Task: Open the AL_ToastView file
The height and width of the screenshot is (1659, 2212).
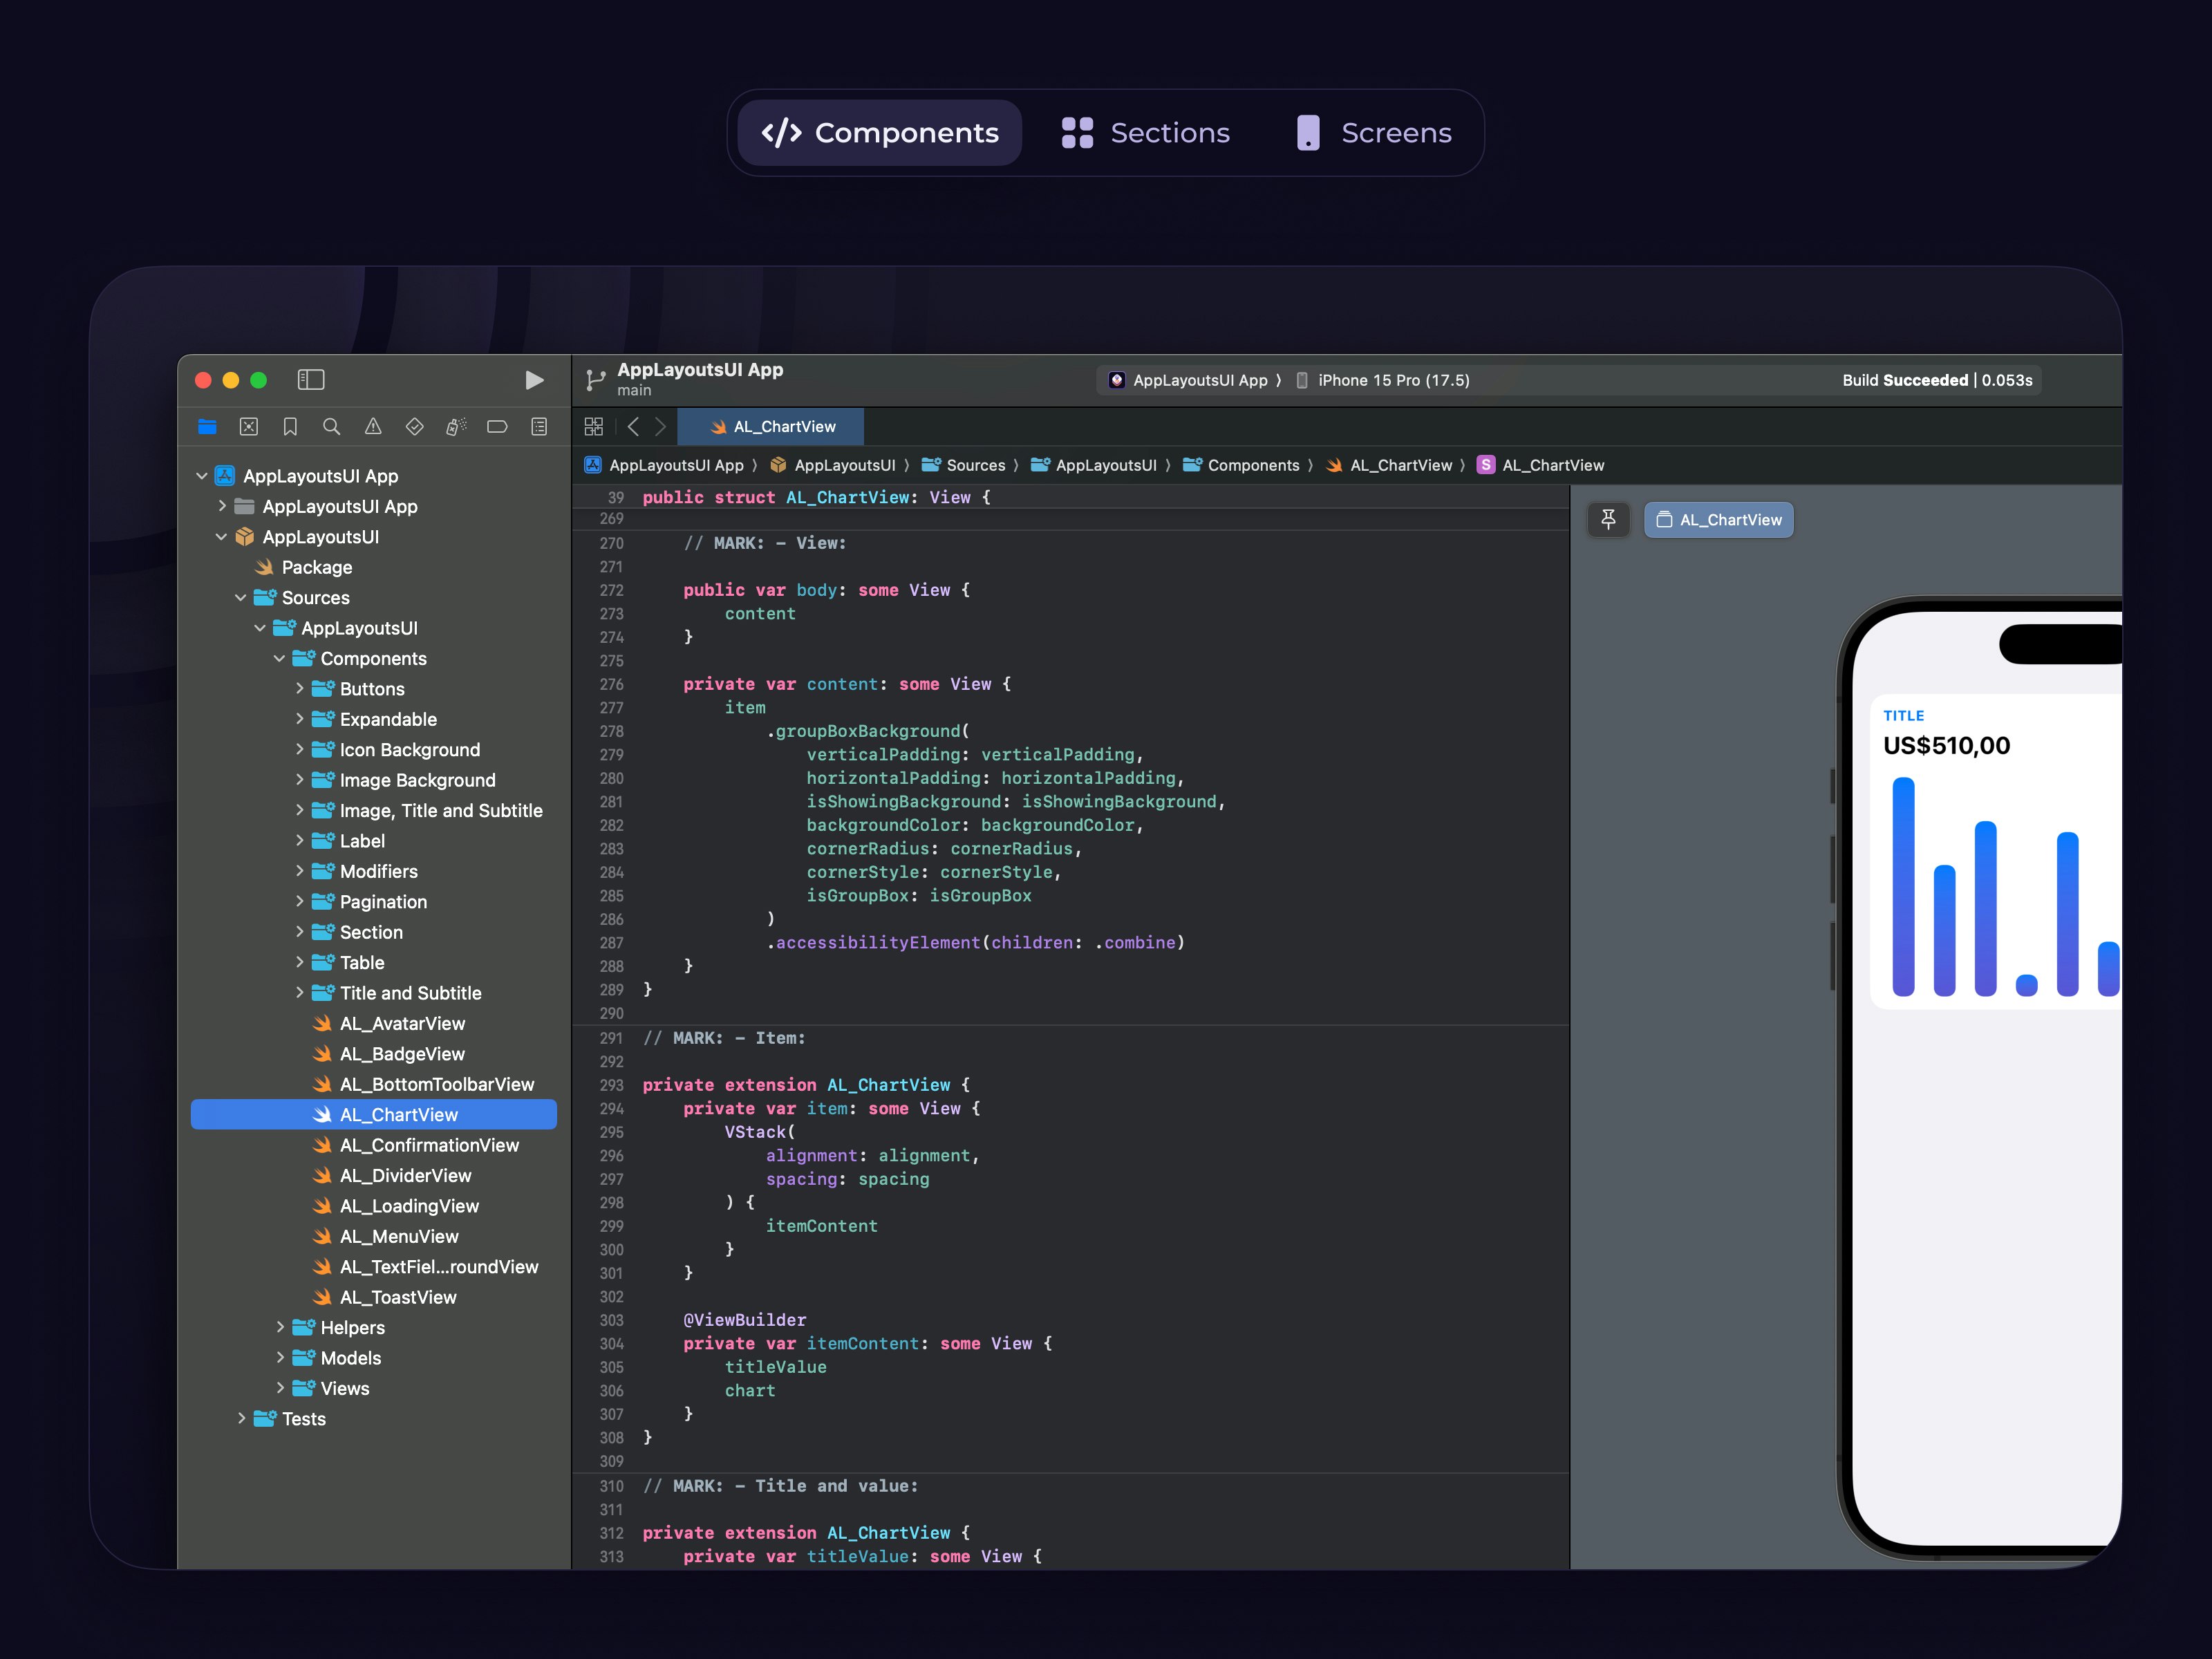Action: tap(385, 1297)
